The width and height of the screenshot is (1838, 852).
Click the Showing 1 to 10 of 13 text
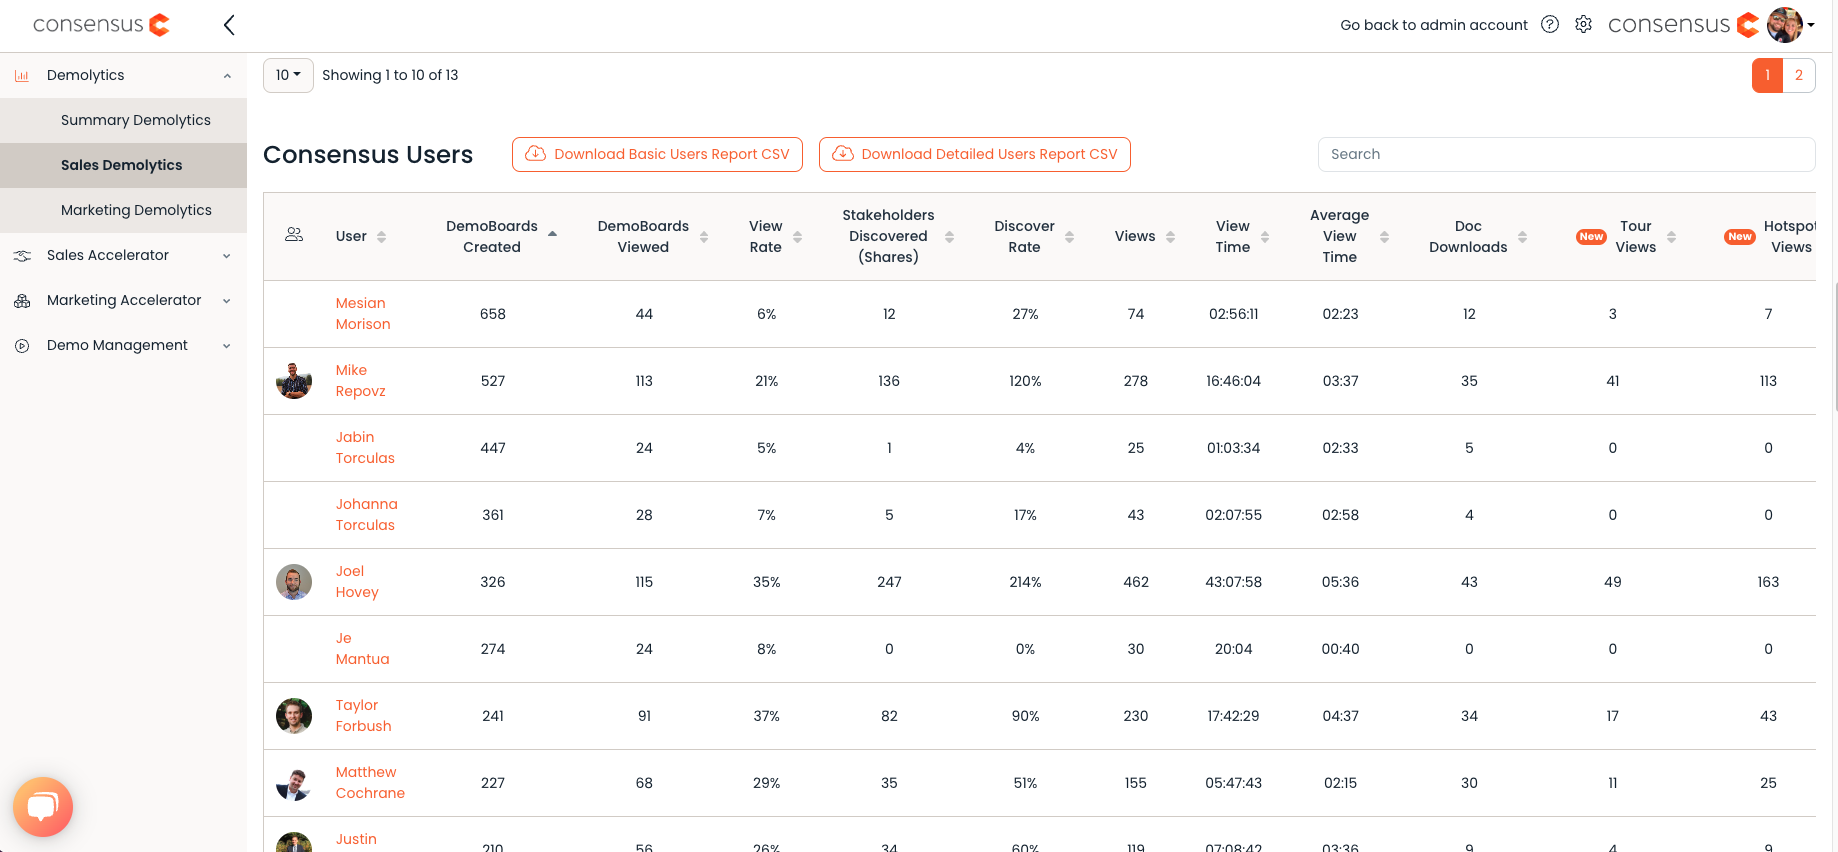pos(390,75)
